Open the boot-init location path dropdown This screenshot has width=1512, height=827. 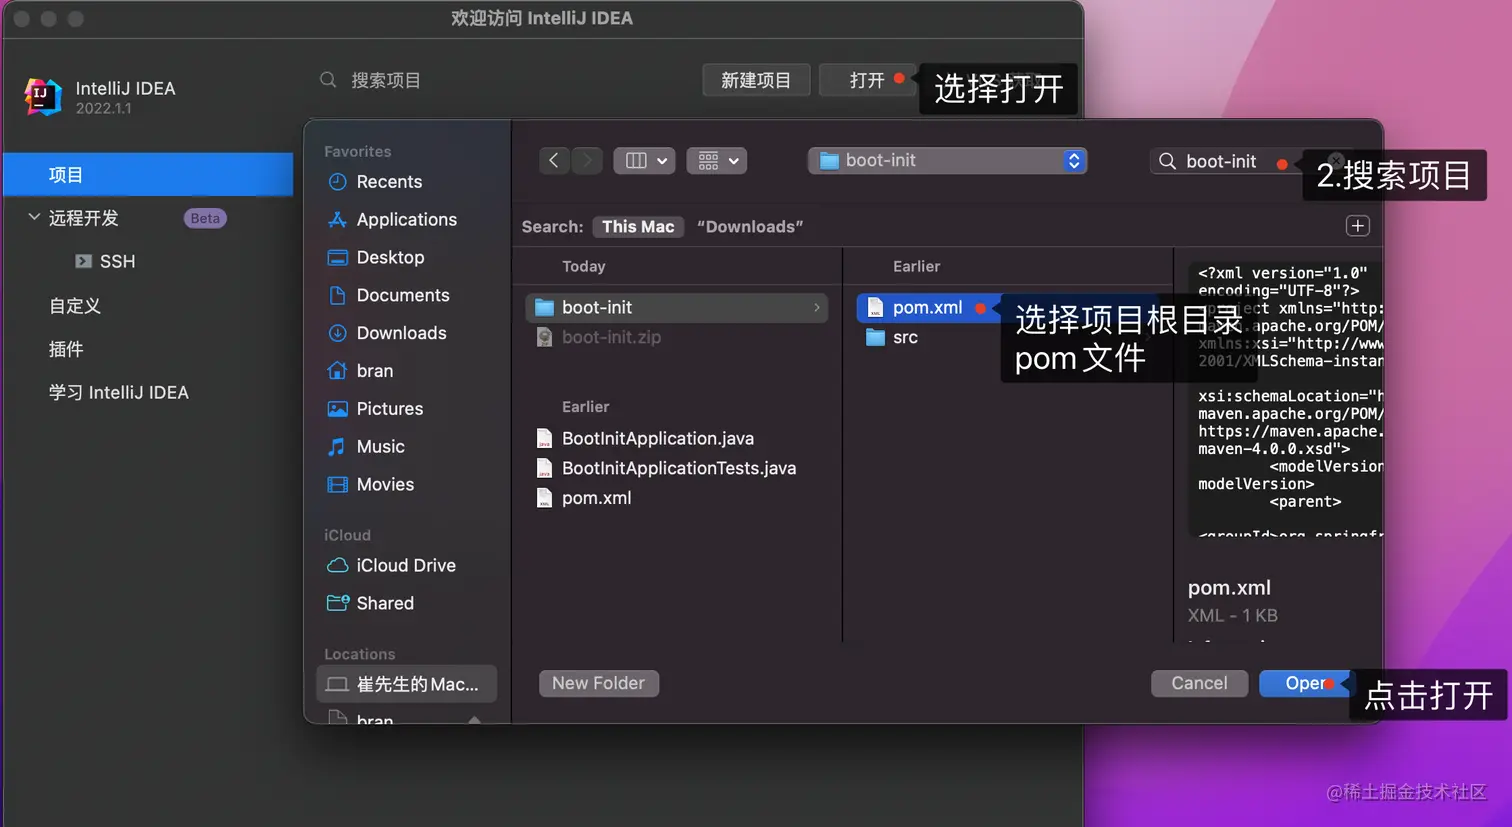coord(947,161)
